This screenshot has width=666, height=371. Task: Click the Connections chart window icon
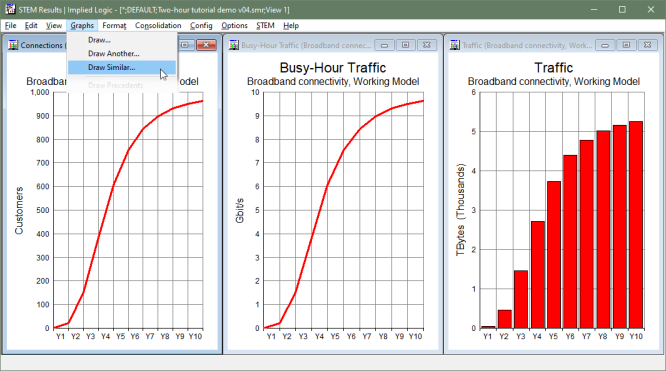[x=13, y=45]
